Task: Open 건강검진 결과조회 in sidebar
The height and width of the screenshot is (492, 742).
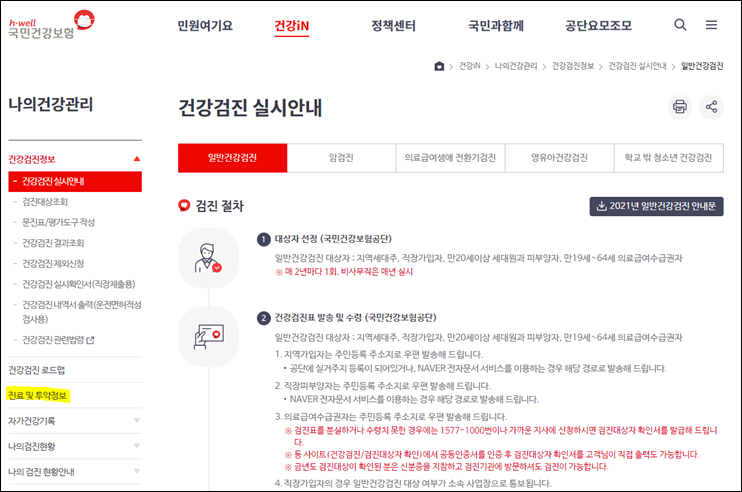Action: pos(53,243)
